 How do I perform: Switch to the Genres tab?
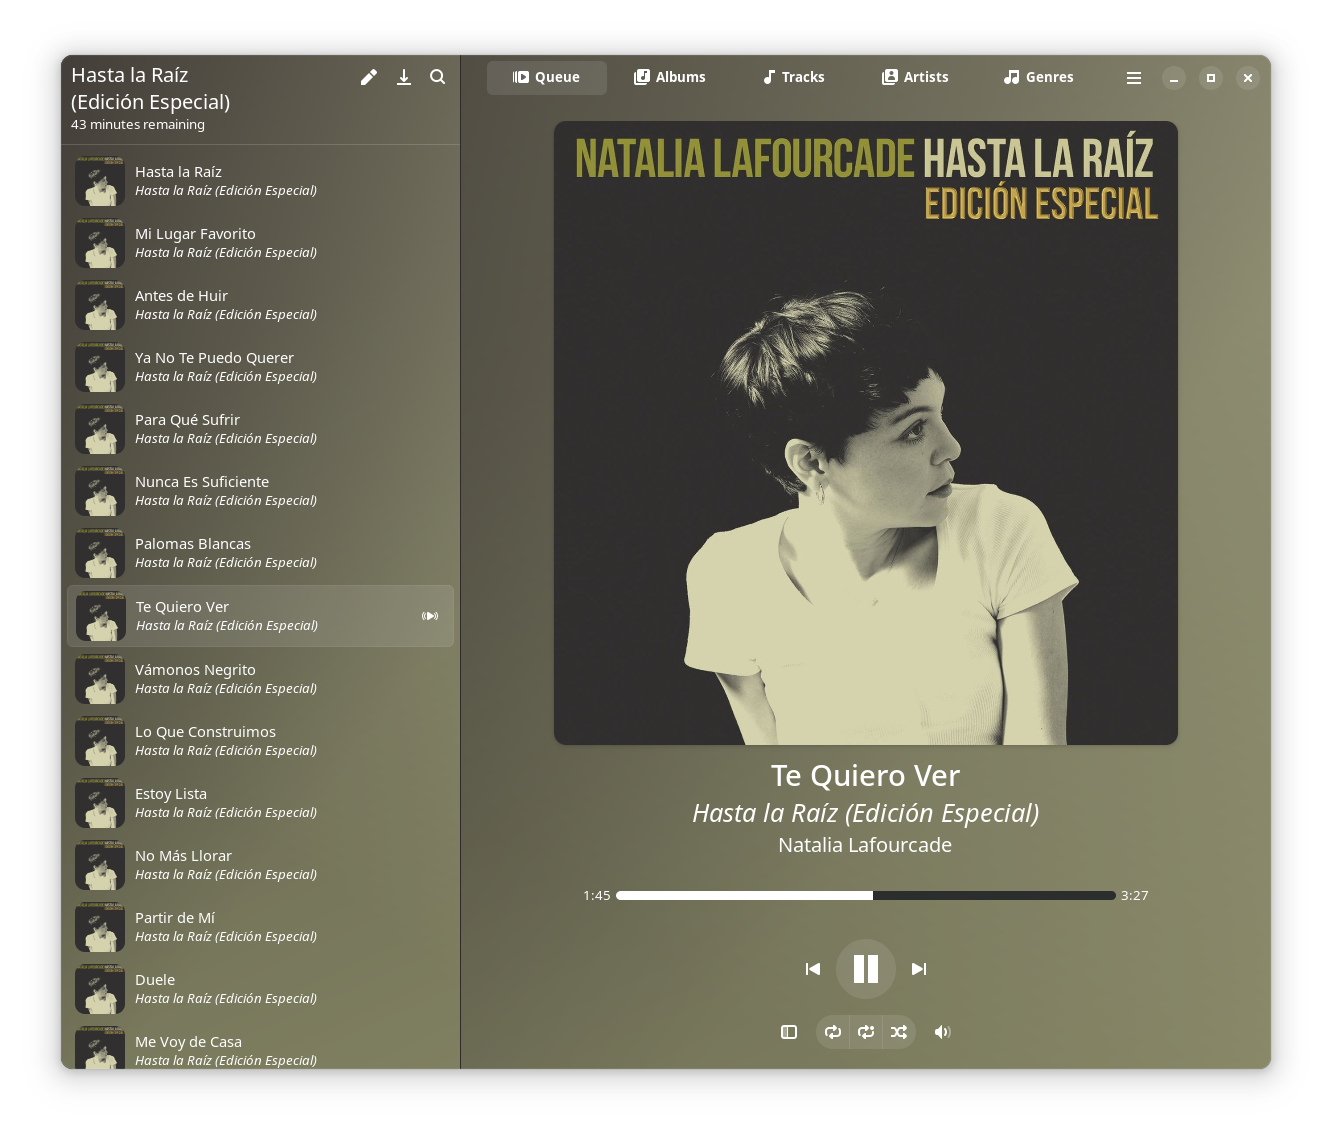click(1039, 78)
